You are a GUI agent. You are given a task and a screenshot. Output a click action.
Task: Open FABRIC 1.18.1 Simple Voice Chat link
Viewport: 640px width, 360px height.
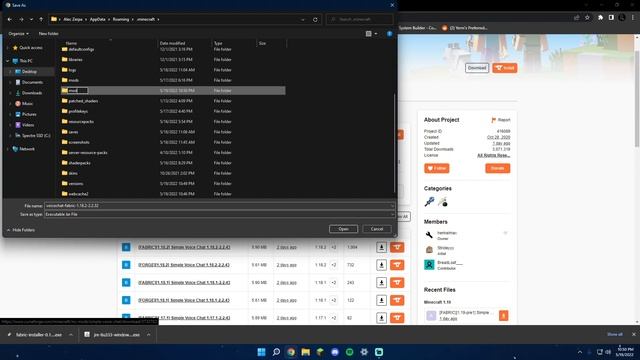(184, 282)
